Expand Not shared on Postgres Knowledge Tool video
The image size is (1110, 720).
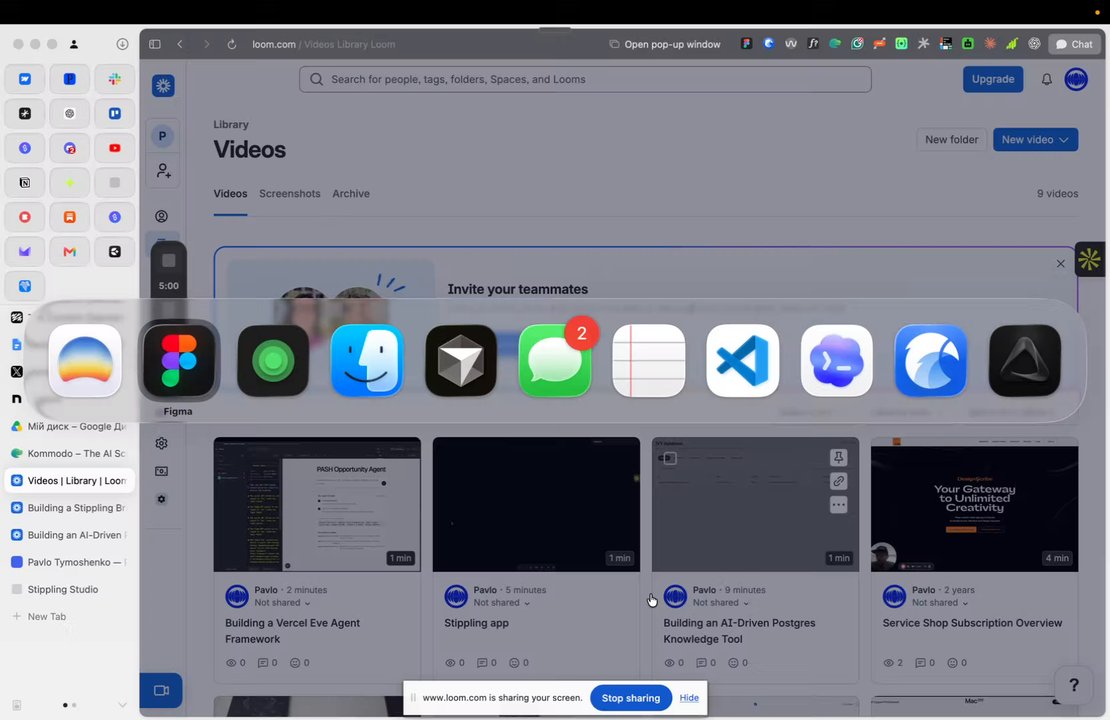721,603
